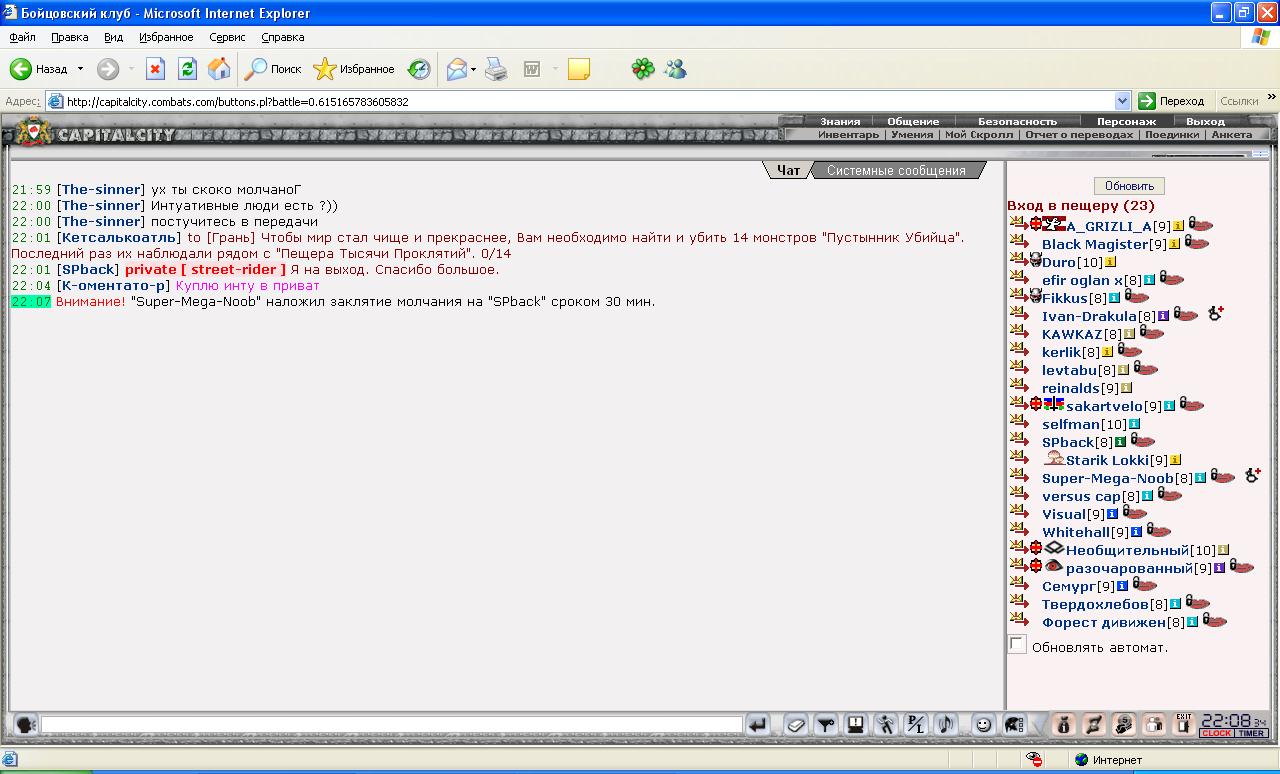Click clan emblem beside sakartvelo
This screenshot has height=774, width=1280.
pos(1054,404)
